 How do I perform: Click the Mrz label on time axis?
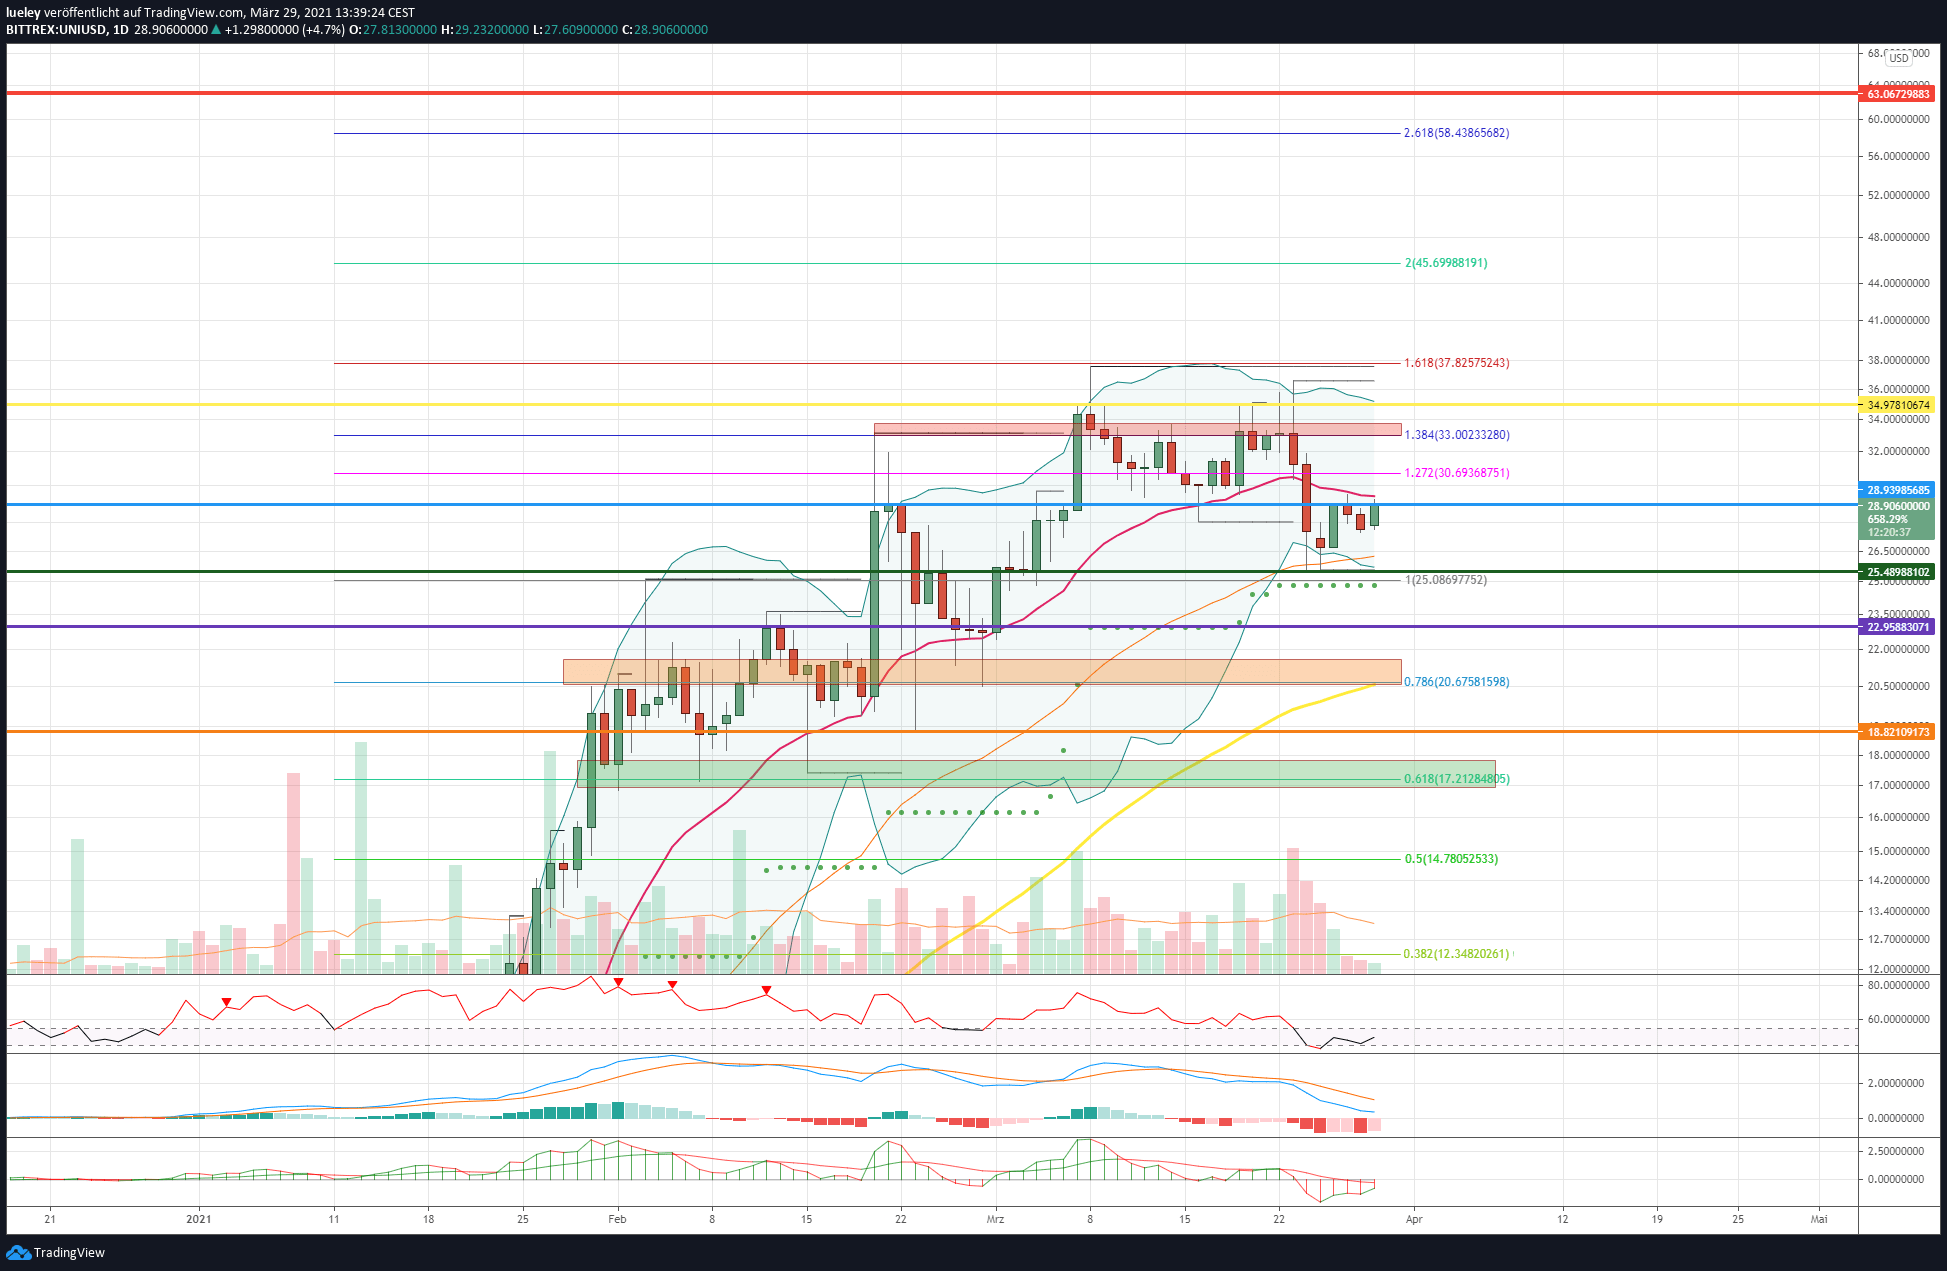click(x=995, y=1219)
